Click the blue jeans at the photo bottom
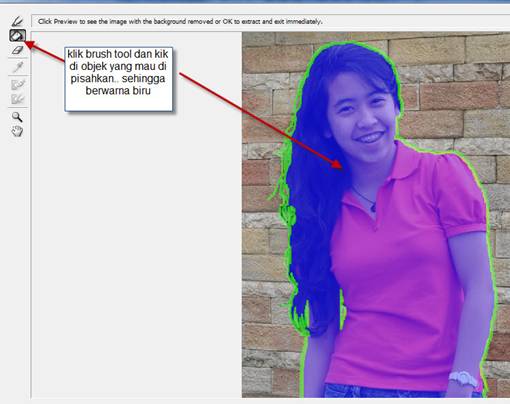The height and width of the screenshot is (404, 510). (x=383, y=392)
